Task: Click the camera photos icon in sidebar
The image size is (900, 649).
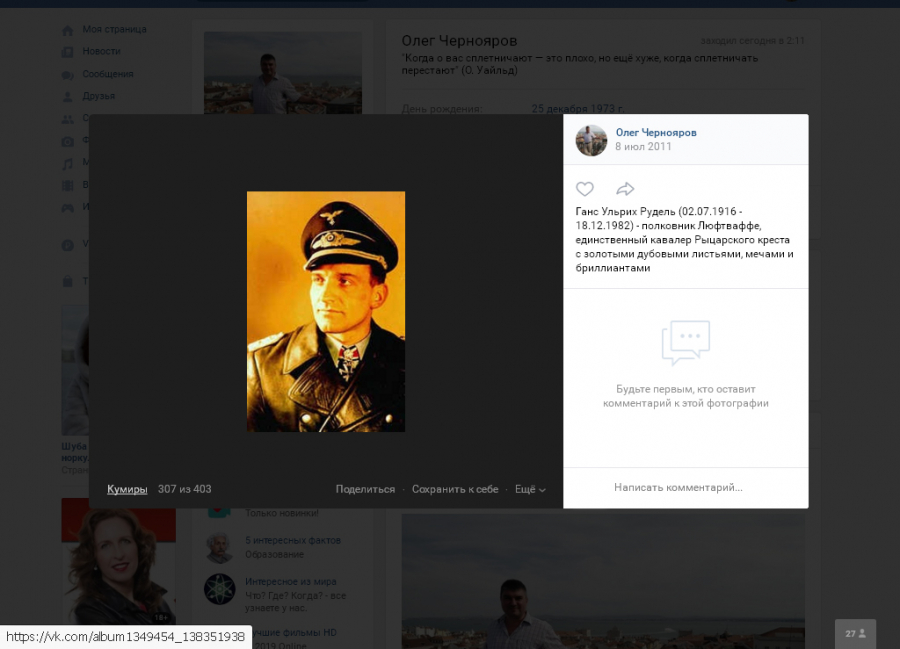Action: [68, 141]
